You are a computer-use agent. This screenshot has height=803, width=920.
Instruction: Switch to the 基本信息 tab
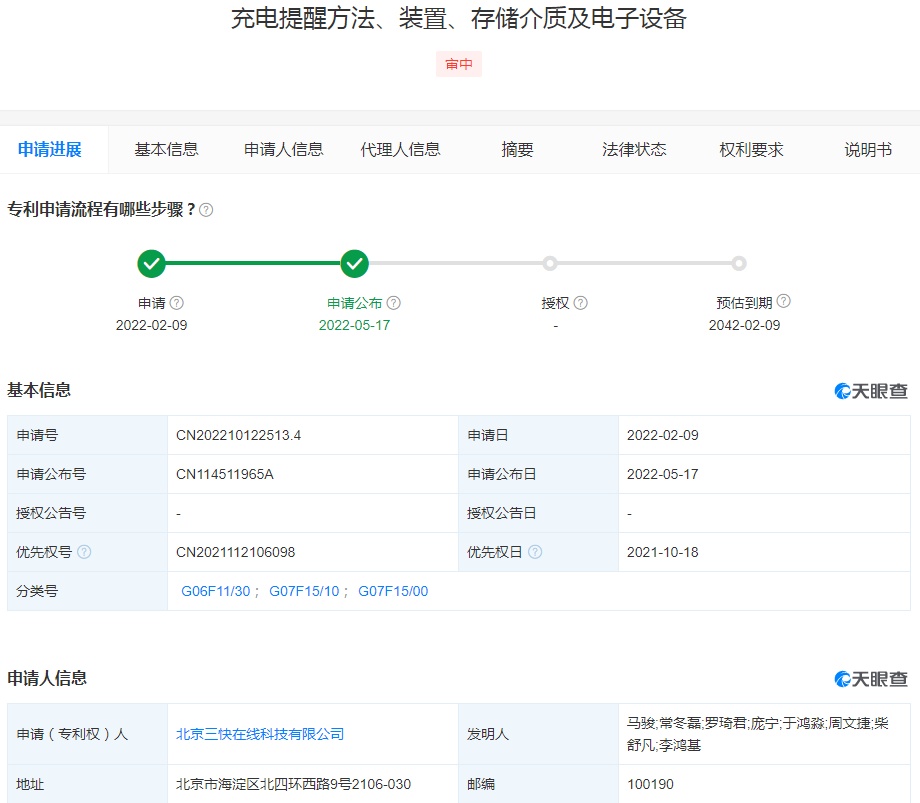tap(167, 150)
